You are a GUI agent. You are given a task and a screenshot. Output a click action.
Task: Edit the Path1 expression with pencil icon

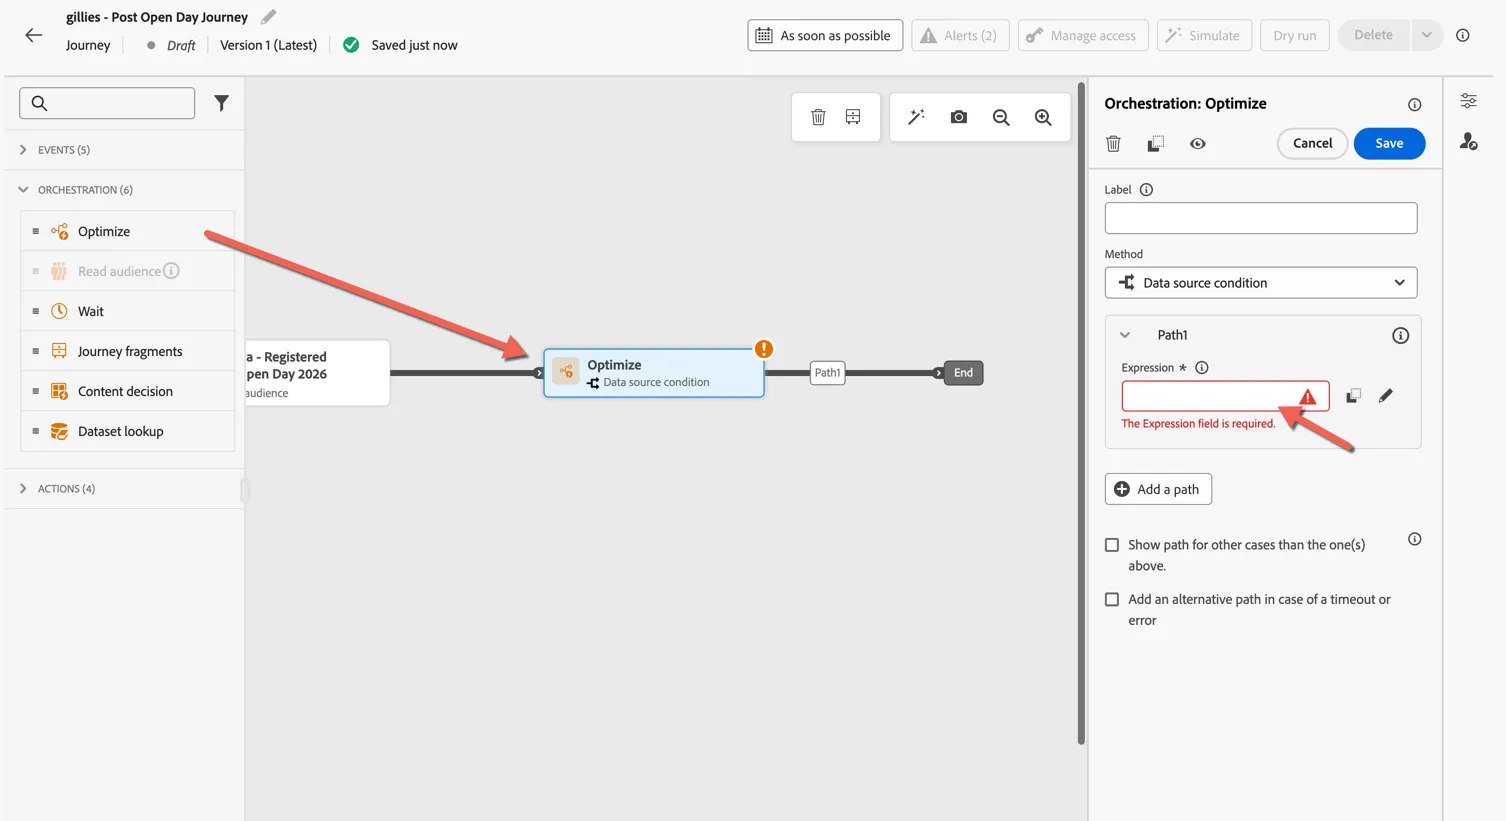click(1385, 396)
